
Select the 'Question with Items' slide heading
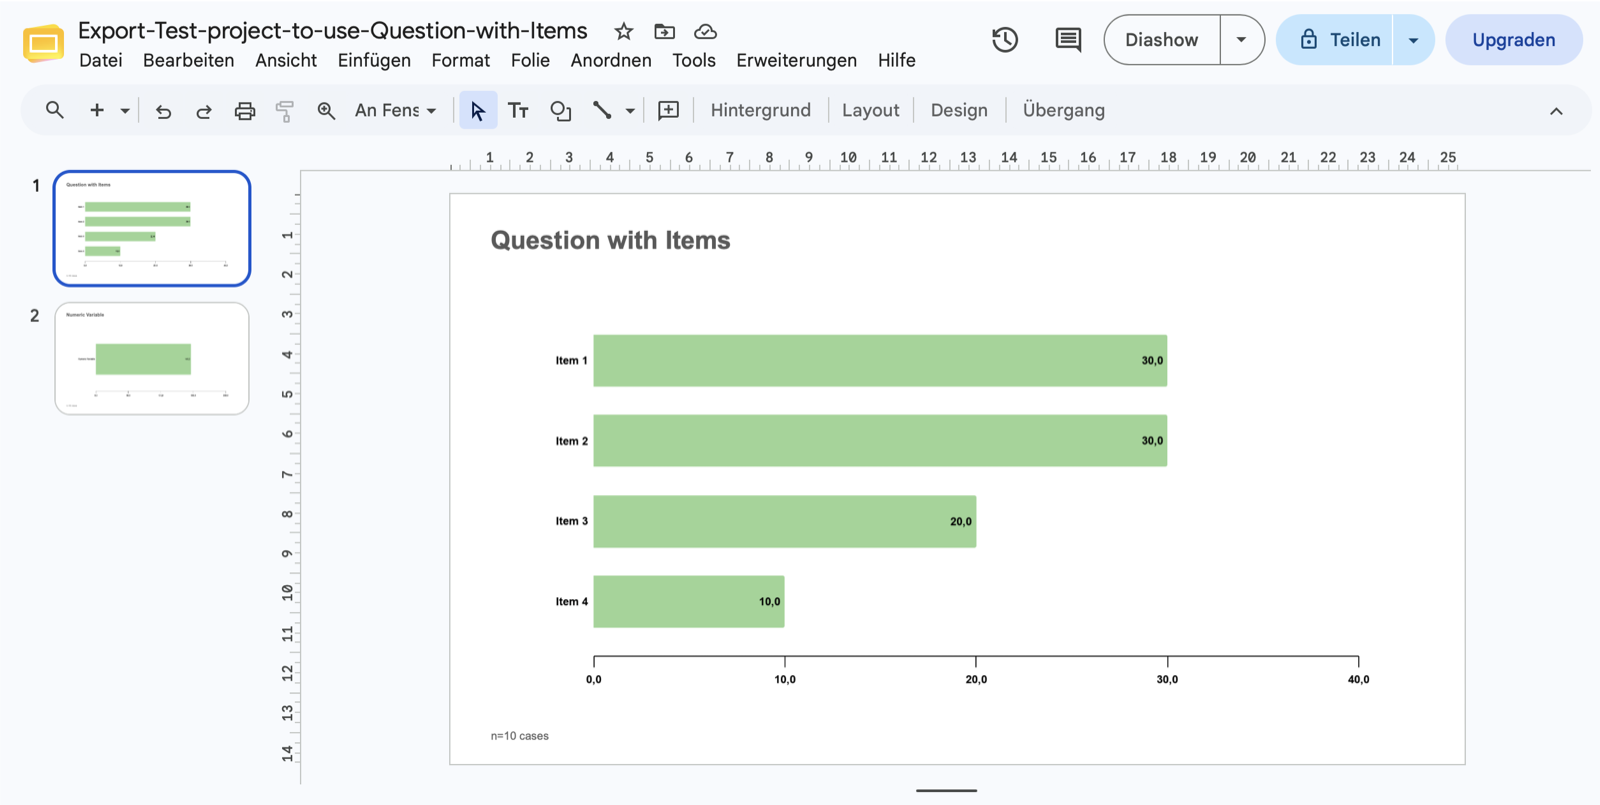click(610, 241)
